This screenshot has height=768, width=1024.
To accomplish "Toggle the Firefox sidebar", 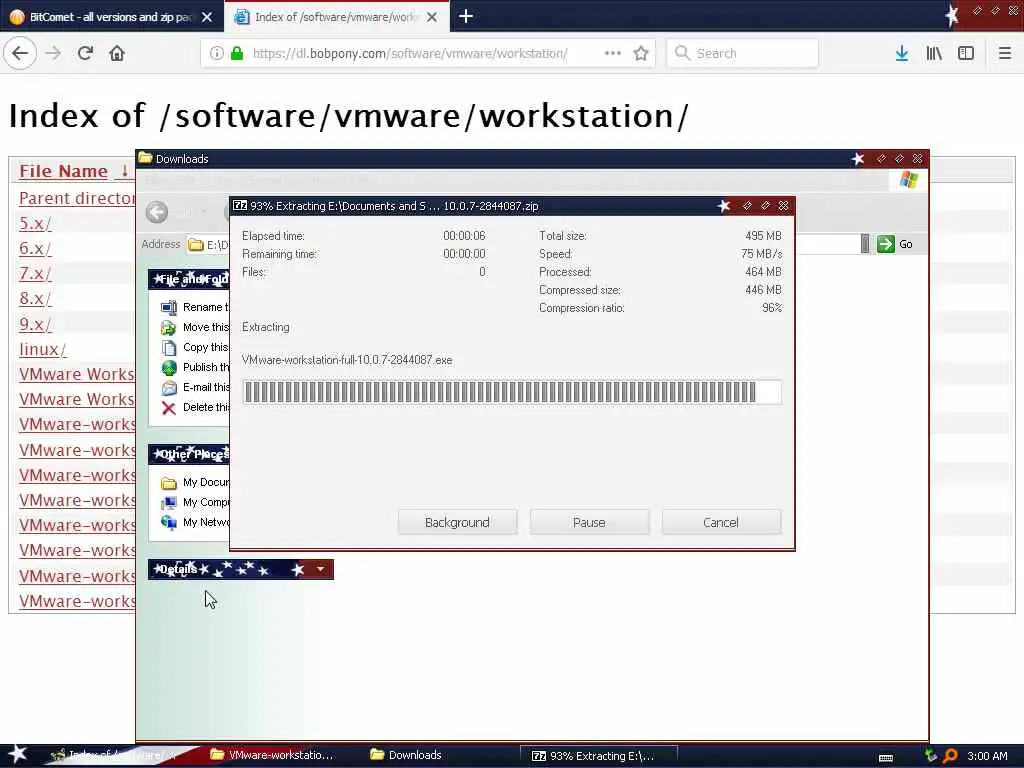I will click(966, 53).
